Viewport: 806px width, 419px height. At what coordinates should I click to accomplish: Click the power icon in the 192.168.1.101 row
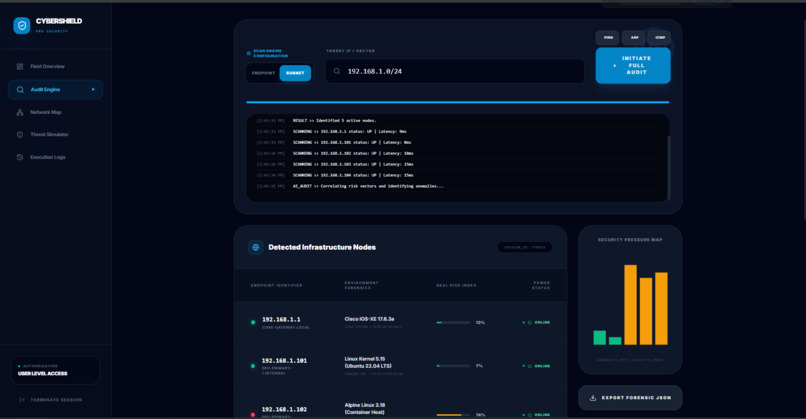click(529, 366)
